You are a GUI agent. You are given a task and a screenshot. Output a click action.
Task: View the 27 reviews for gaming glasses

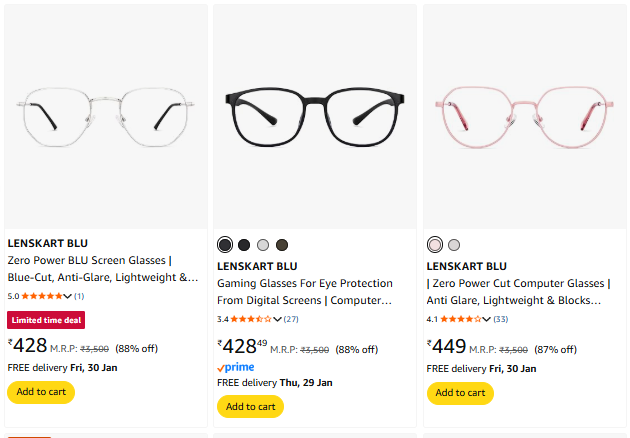pos(291,320)
